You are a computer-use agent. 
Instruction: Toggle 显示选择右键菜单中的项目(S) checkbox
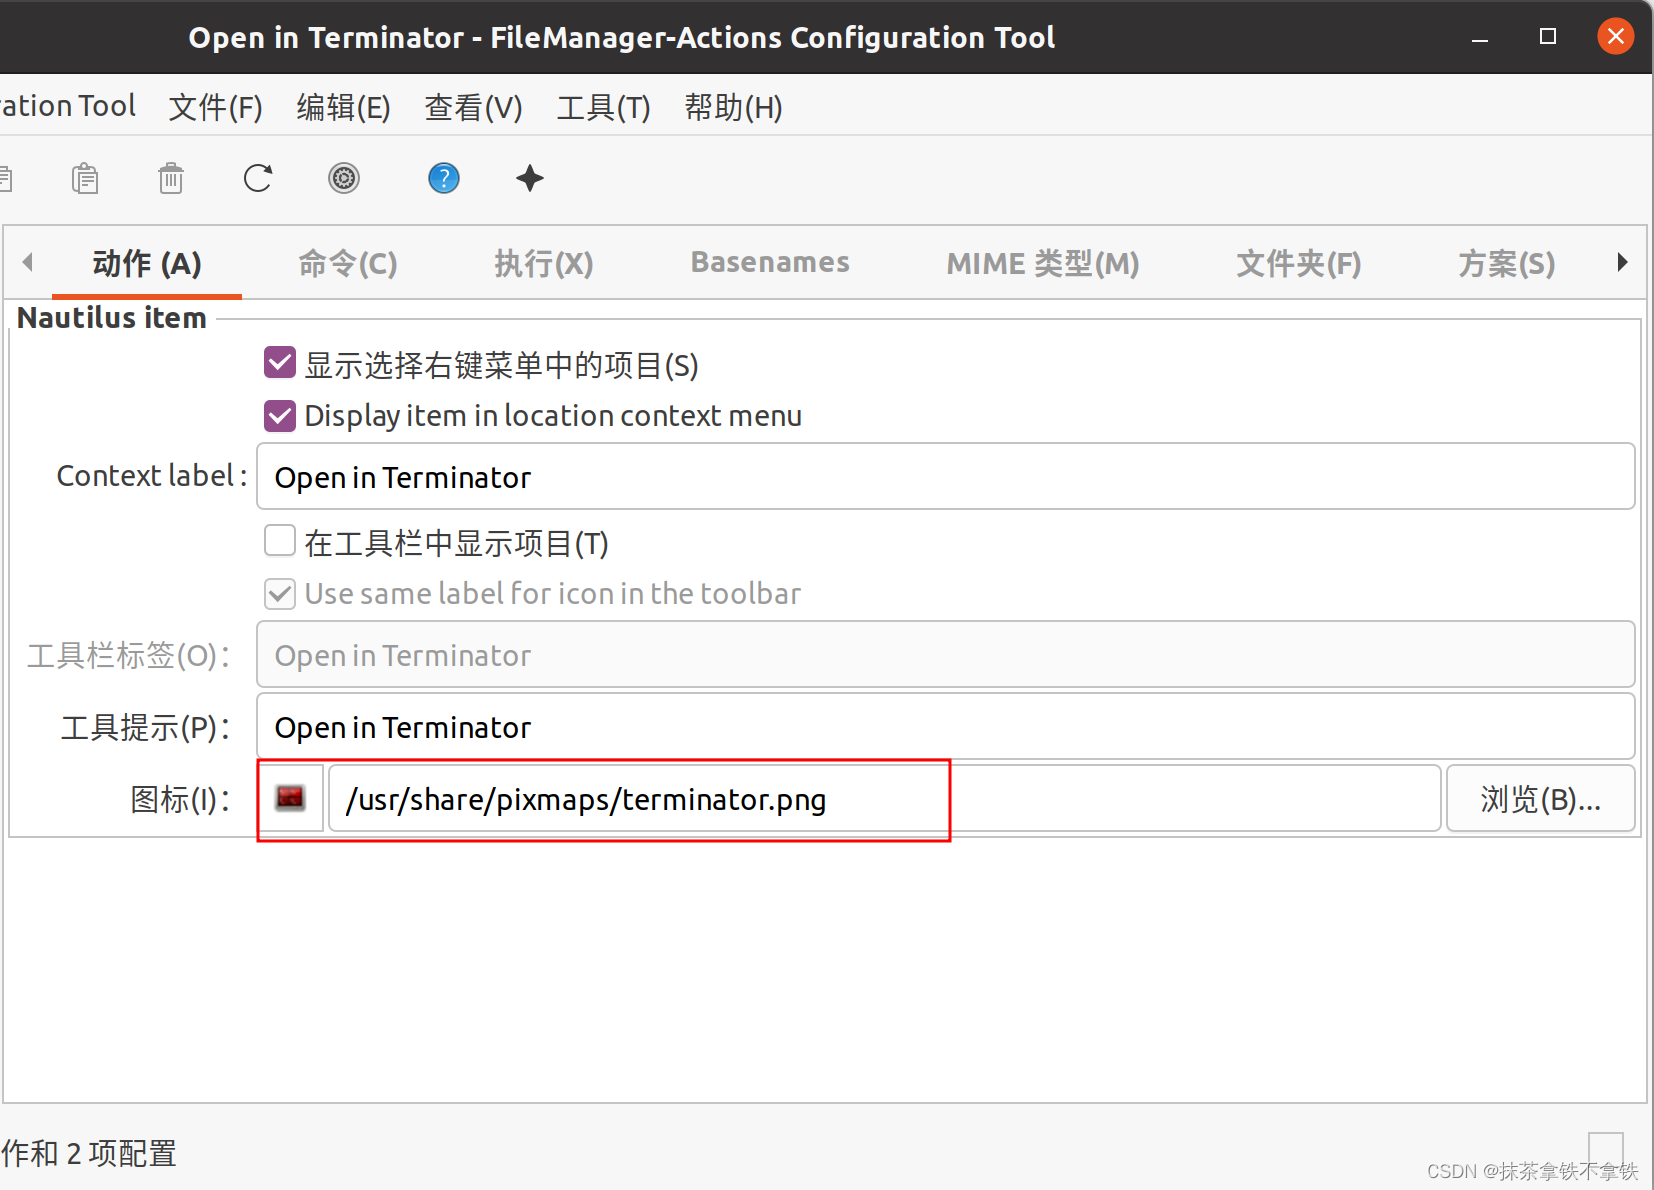(280, 363)
